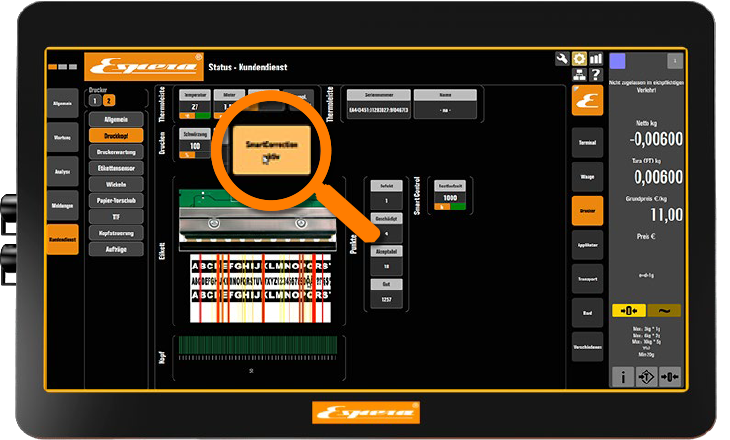
Task: Select printer 1 under Drucker
Action: pyautogui.click(x=94, y=100)
